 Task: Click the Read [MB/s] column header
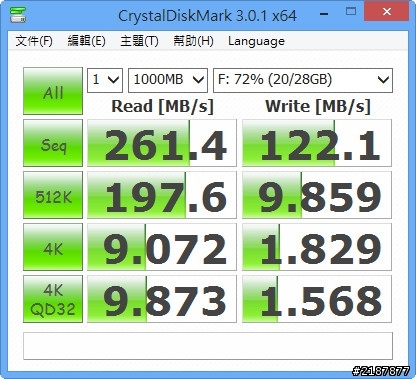162,107
